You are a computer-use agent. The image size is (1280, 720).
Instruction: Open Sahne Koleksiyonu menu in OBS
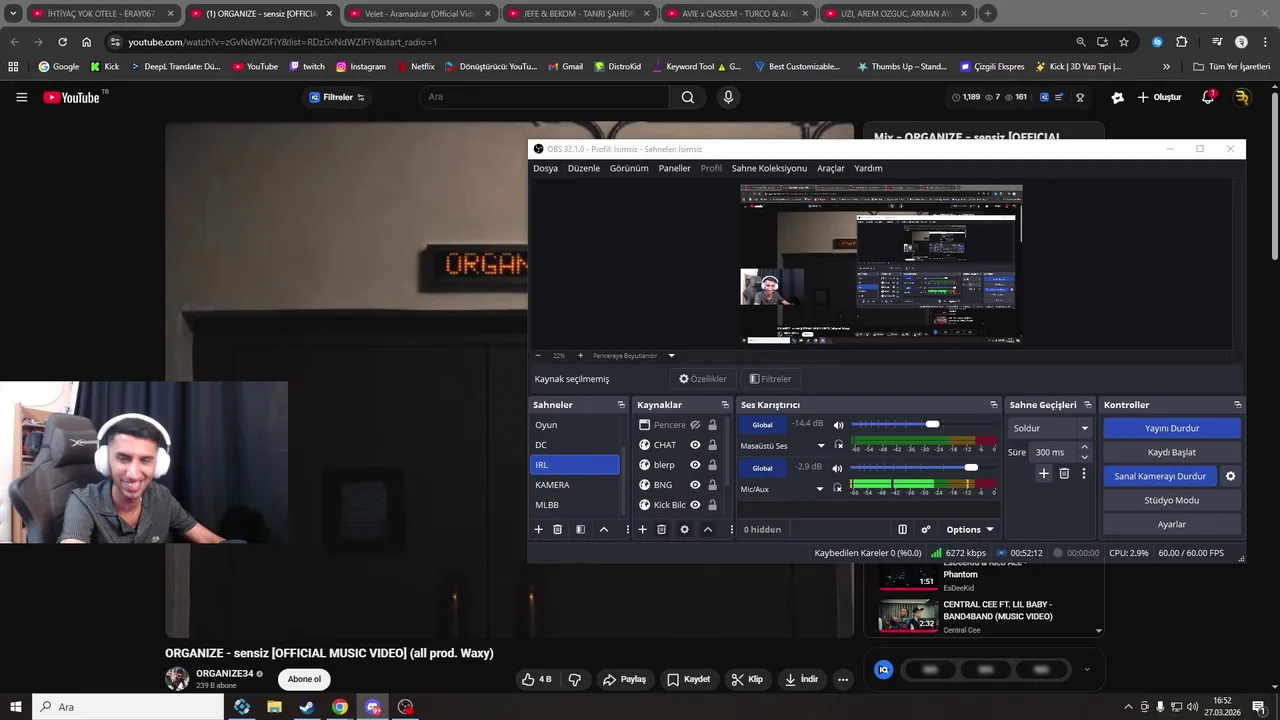pyautogui.click(x=769, y=168)
